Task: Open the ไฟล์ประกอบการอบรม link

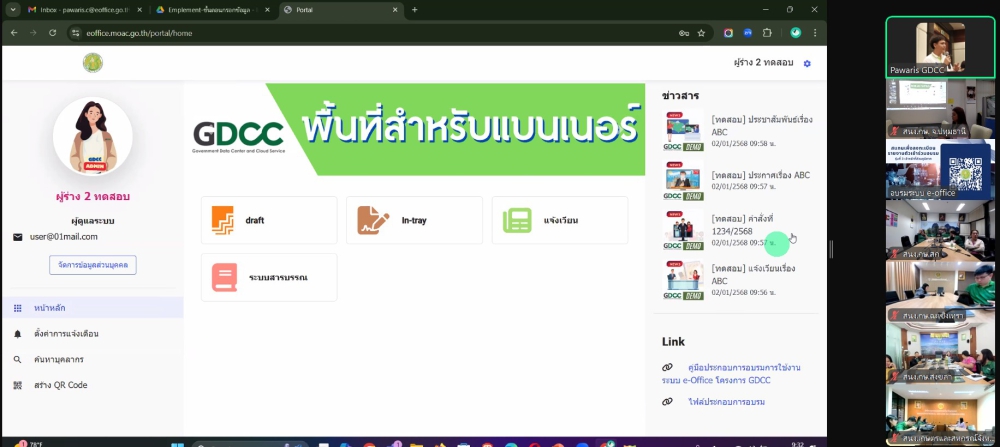Action: [x=711, y=402]
